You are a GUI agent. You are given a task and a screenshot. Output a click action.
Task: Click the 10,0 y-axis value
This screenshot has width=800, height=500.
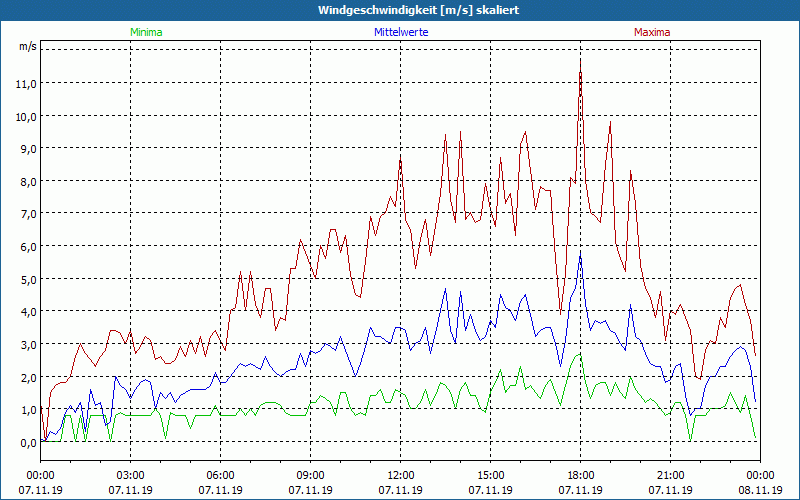27,116
